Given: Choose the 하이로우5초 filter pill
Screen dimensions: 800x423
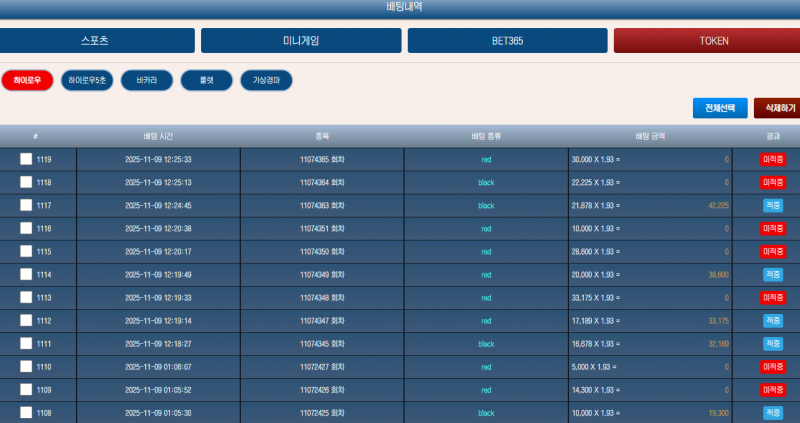Looking at the screenshot, I should (x=86, y=80).
